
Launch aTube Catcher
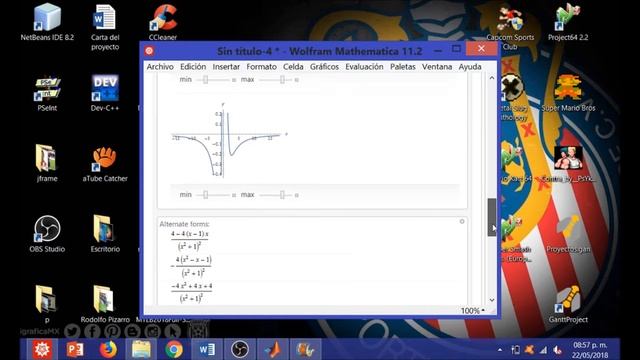[x=105, y=163]
